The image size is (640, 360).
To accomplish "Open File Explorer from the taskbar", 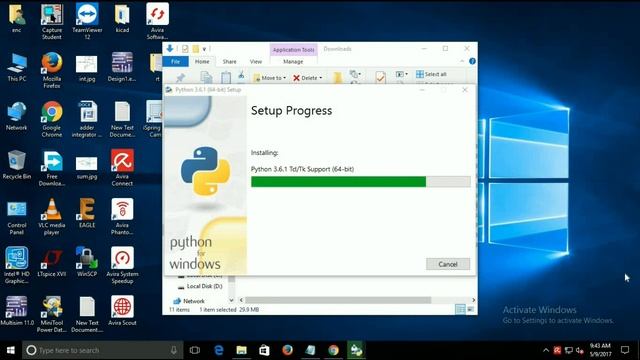I will coord(242,350).
